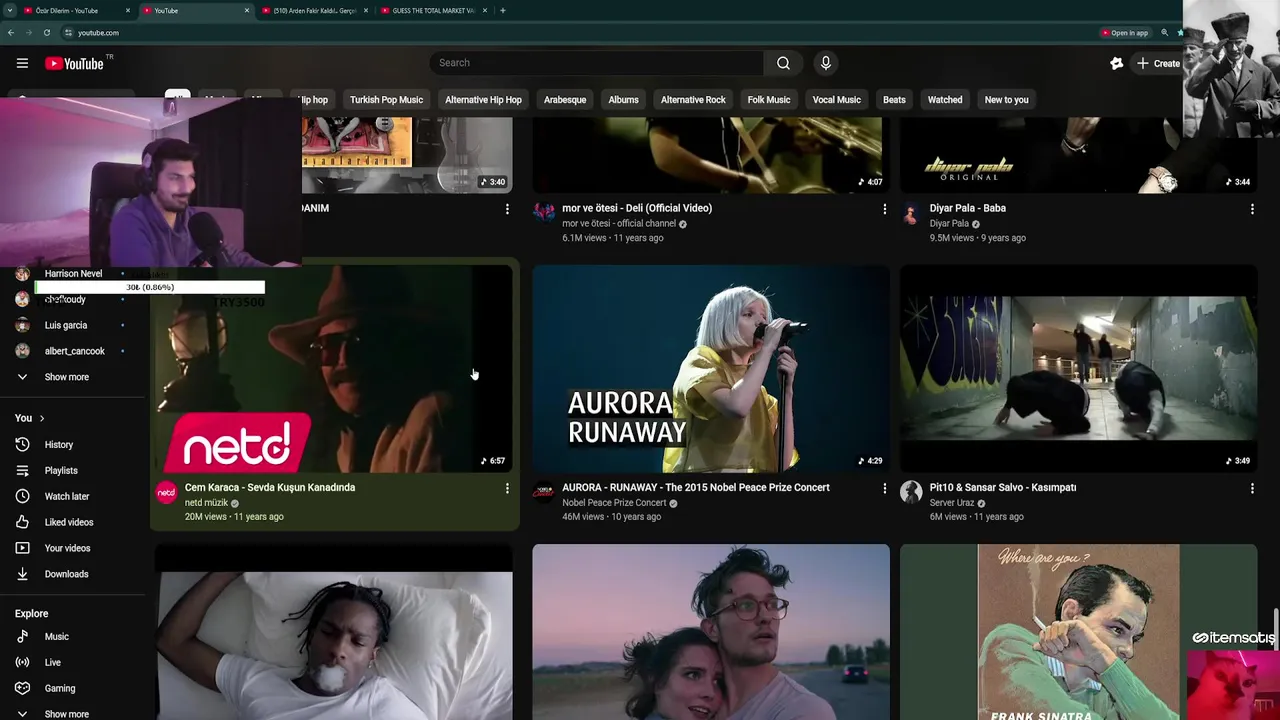Reload the page with the refresh icon
The width and height of the screenshot is (1280, 720).
click(46, 33)
